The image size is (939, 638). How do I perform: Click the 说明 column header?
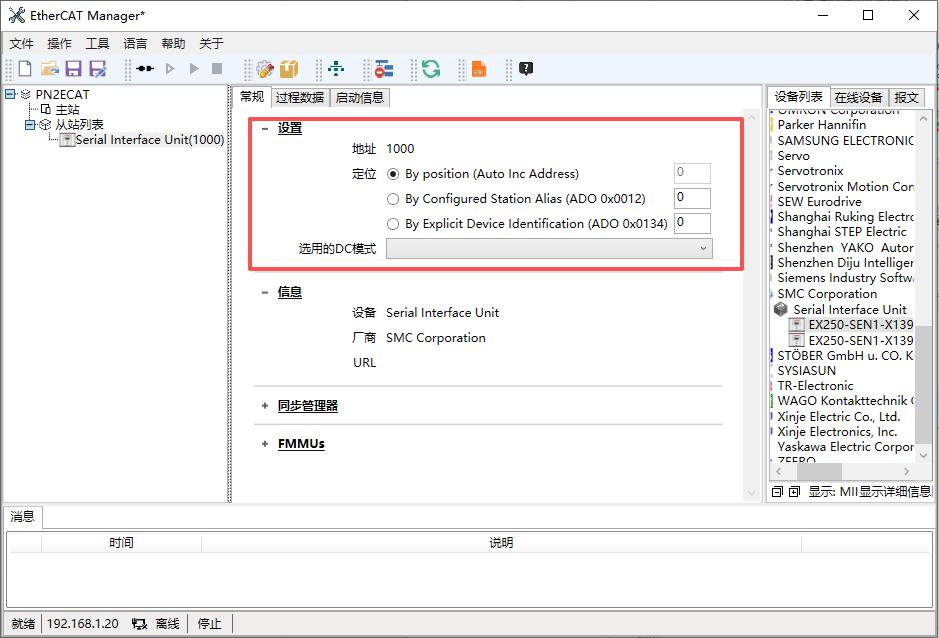pyautogui.click(x=501, y=543)
